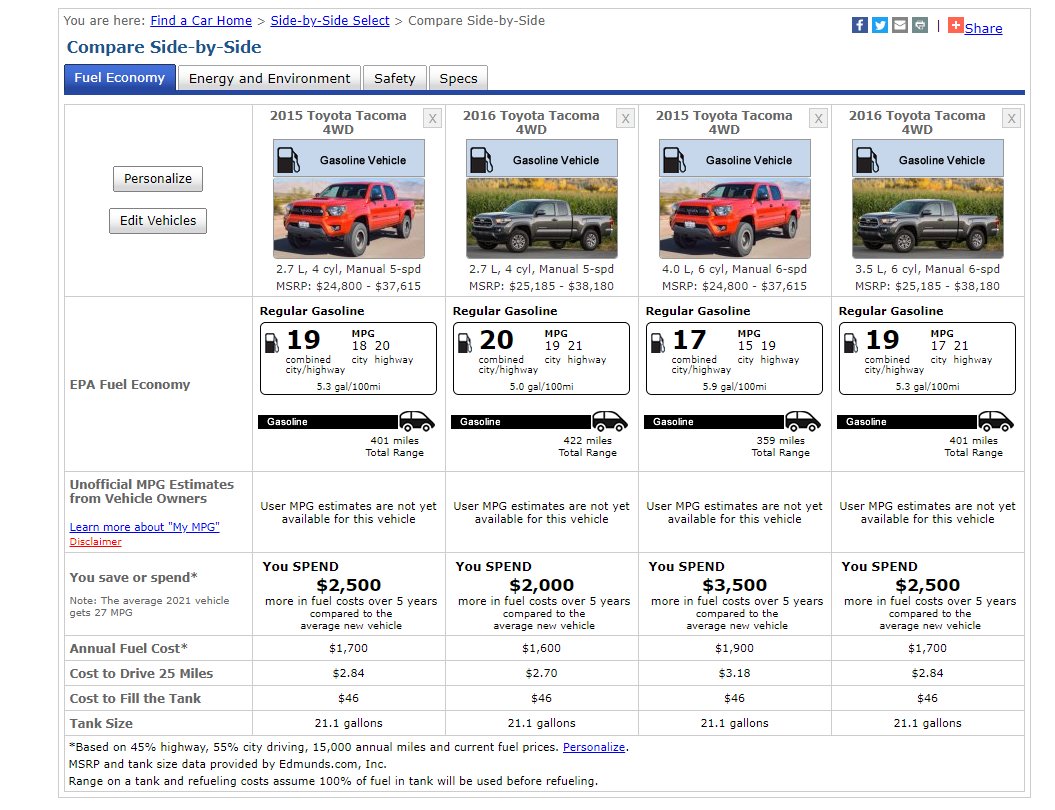Click 2015 Tacoma 2.7 L truck photo

(x=349, y=218)
